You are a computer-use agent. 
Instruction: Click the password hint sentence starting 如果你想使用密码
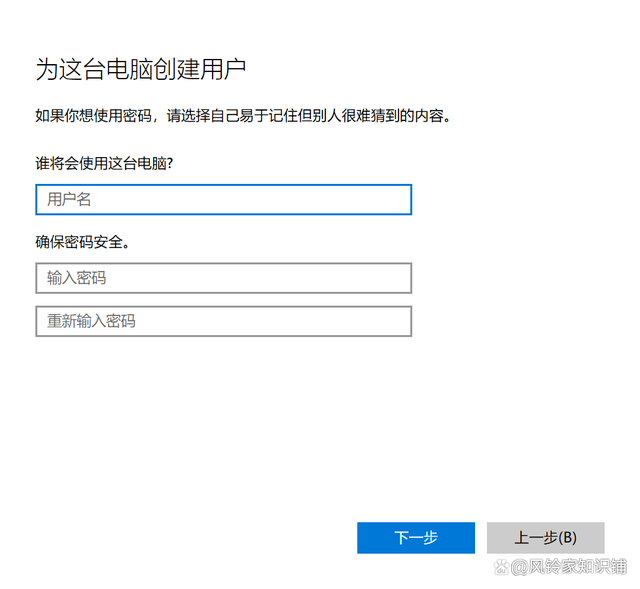(243, 116)
